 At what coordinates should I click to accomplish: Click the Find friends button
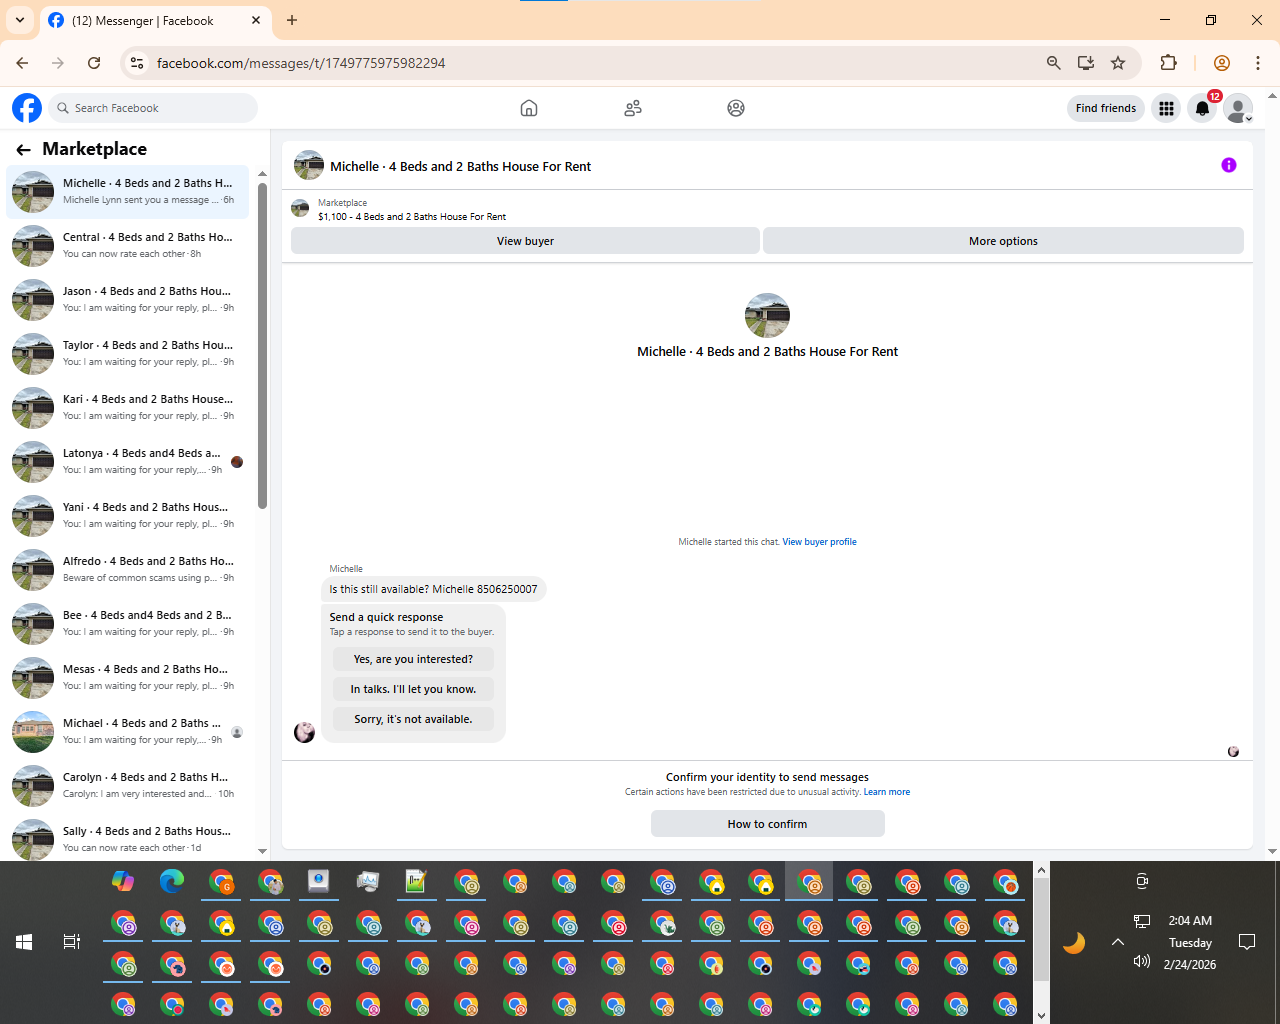coord(1106,108)
